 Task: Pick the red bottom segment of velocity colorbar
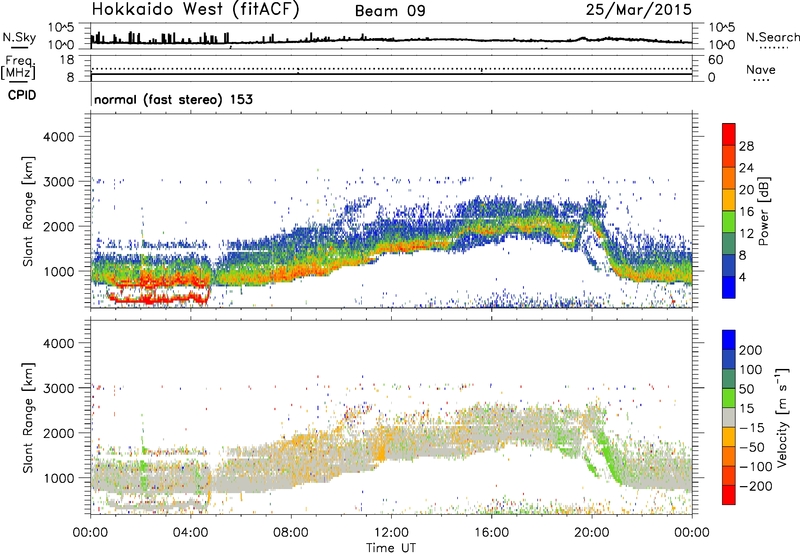[x=729, y=495]
